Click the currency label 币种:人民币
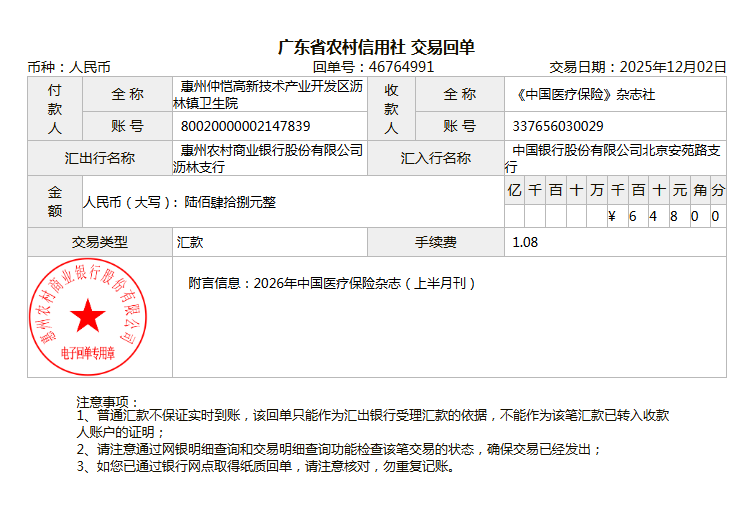The image size is (754, 510). (x=69, y=67)
